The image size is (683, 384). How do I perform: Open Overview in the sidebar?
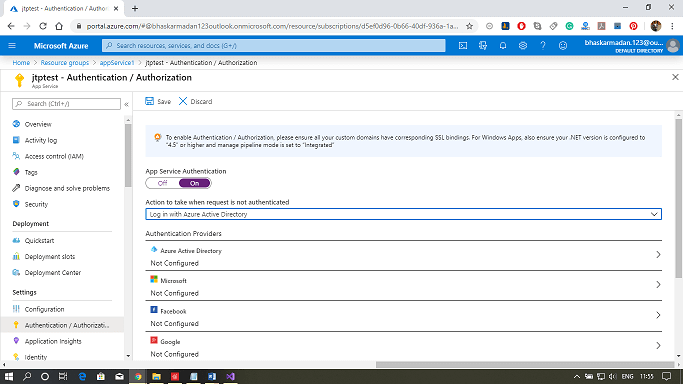38,124
